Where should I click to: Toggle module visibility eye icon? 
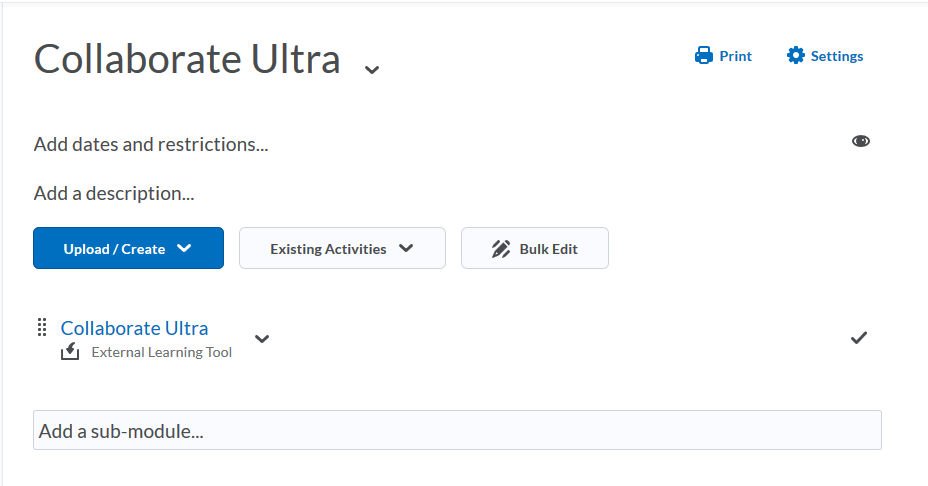(x=861, y=141)
